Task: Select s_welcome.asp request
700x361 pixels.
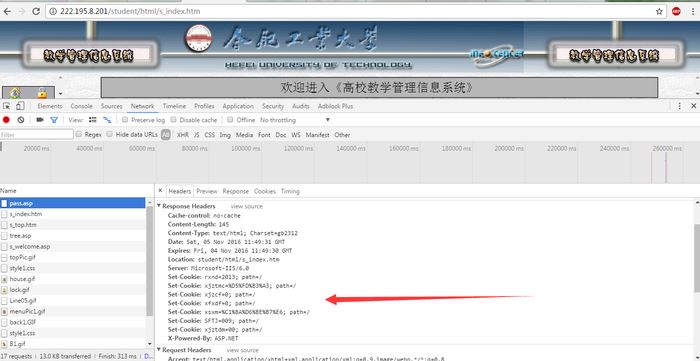Action: [72, 246]
